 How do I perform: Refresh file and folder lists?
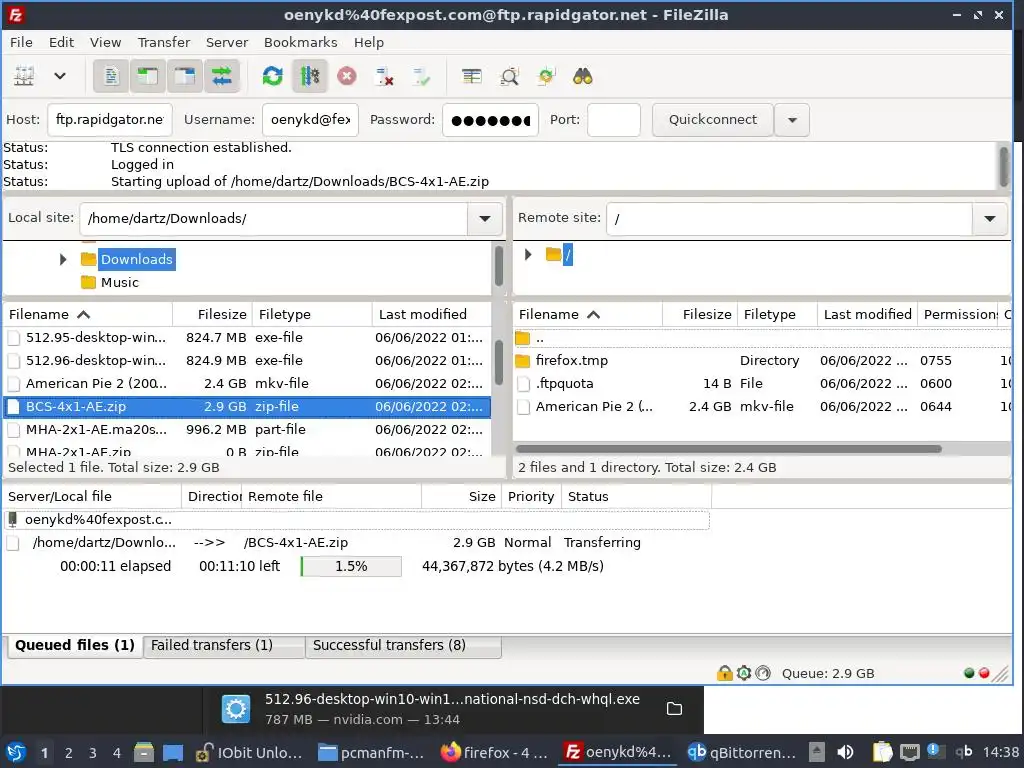click(272, 76)
